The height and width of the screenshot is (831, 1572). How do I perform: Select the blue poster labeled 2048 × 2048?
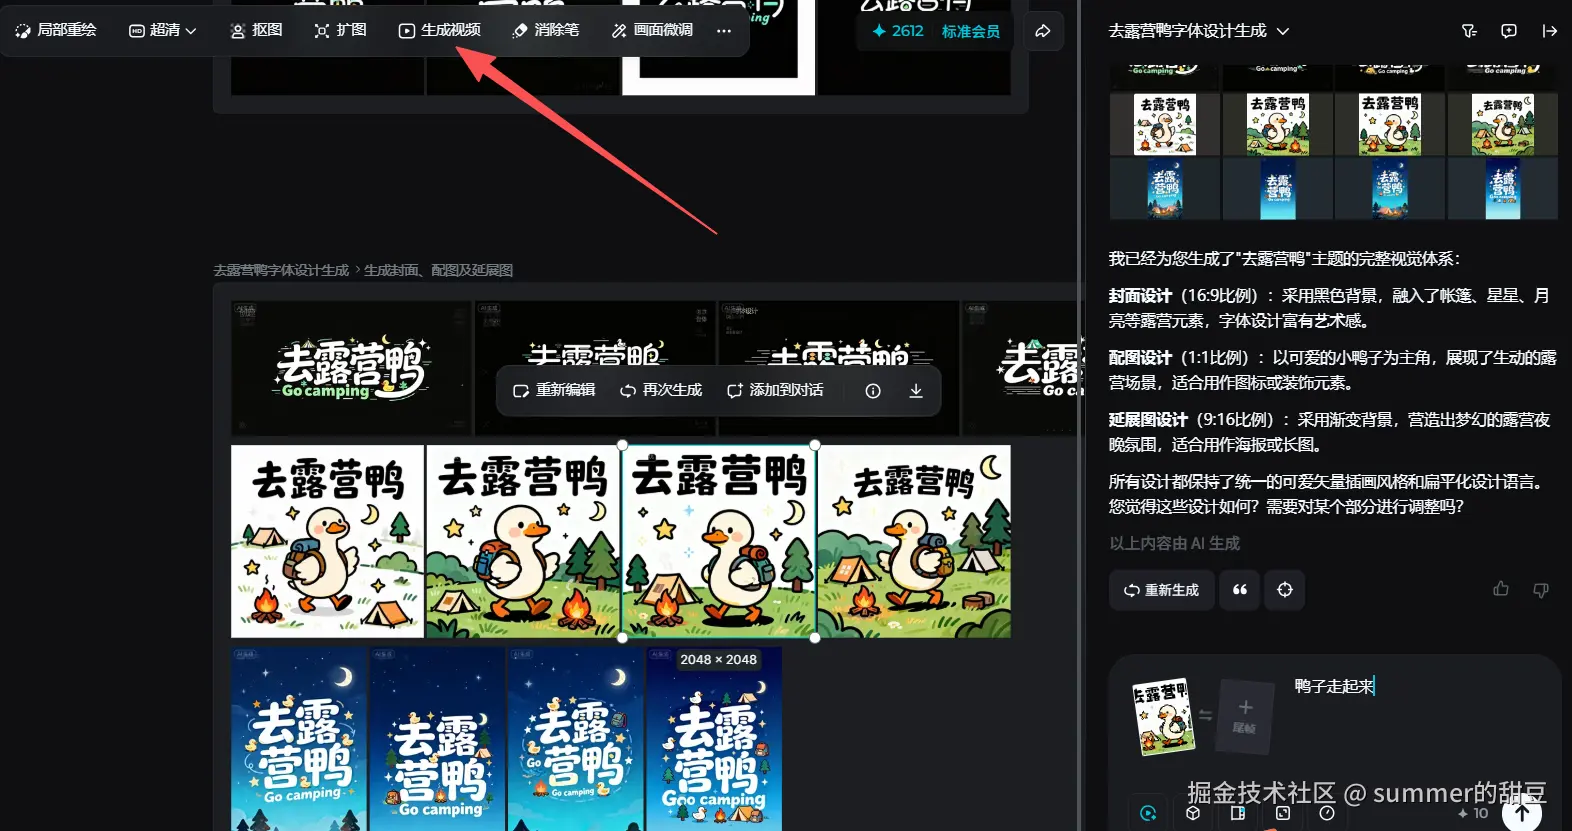point(713,740)
